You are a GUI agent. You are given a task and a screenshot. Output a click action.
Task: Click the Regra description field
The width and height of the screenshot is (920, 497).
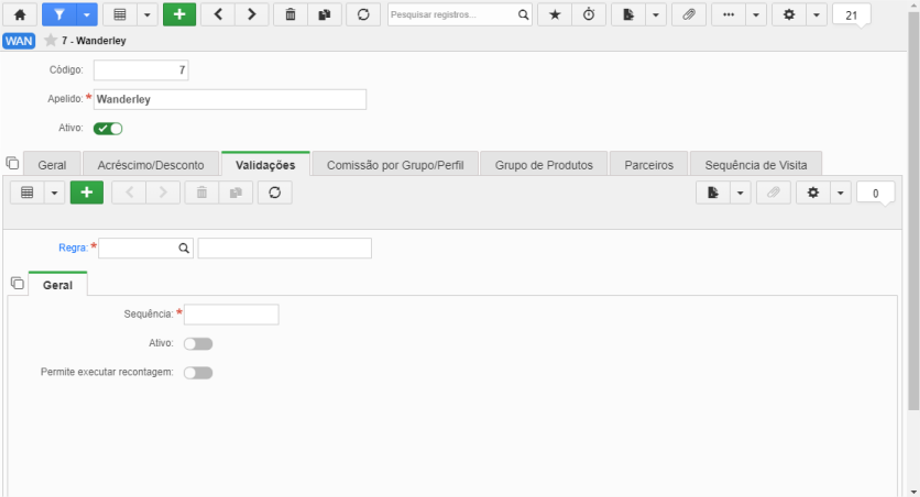pyautogui.click(x=285, y=248)
